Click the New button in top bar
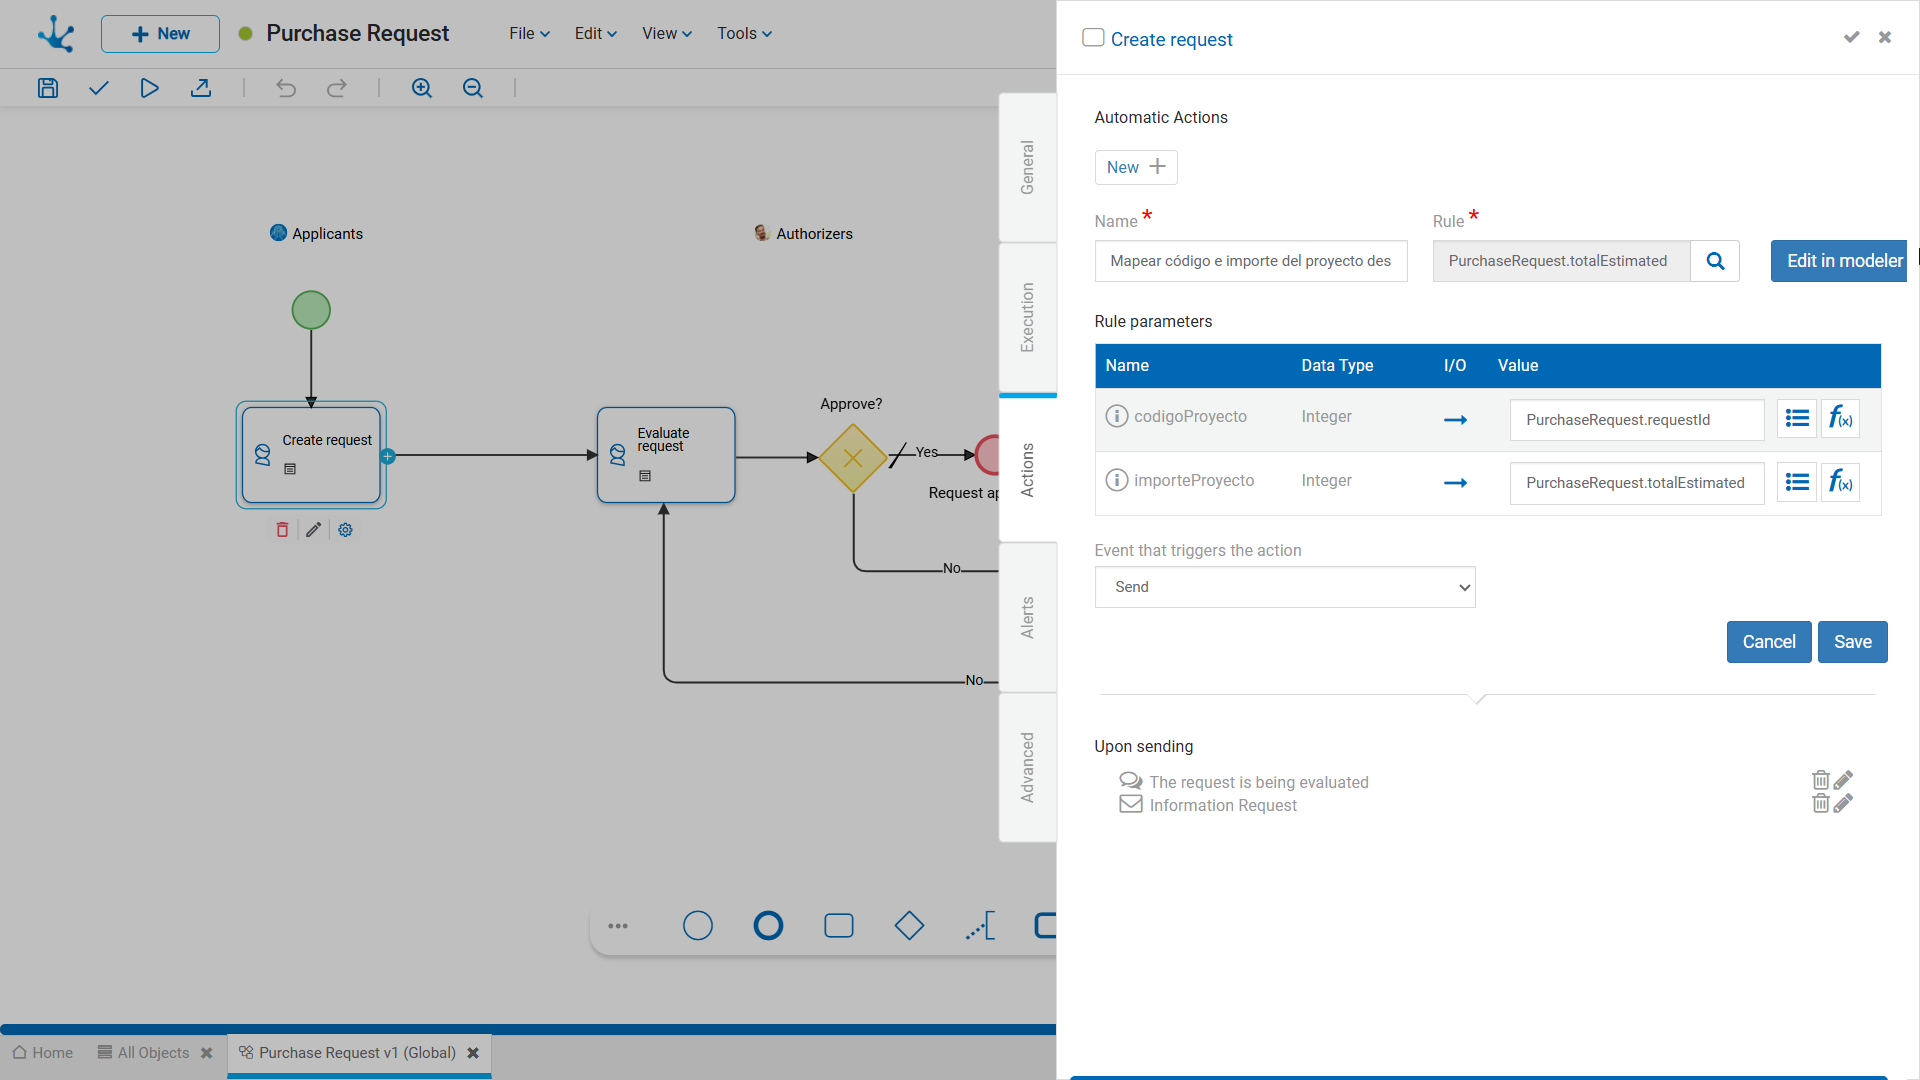This screenshot has height=1080, width=1920. 160,34
